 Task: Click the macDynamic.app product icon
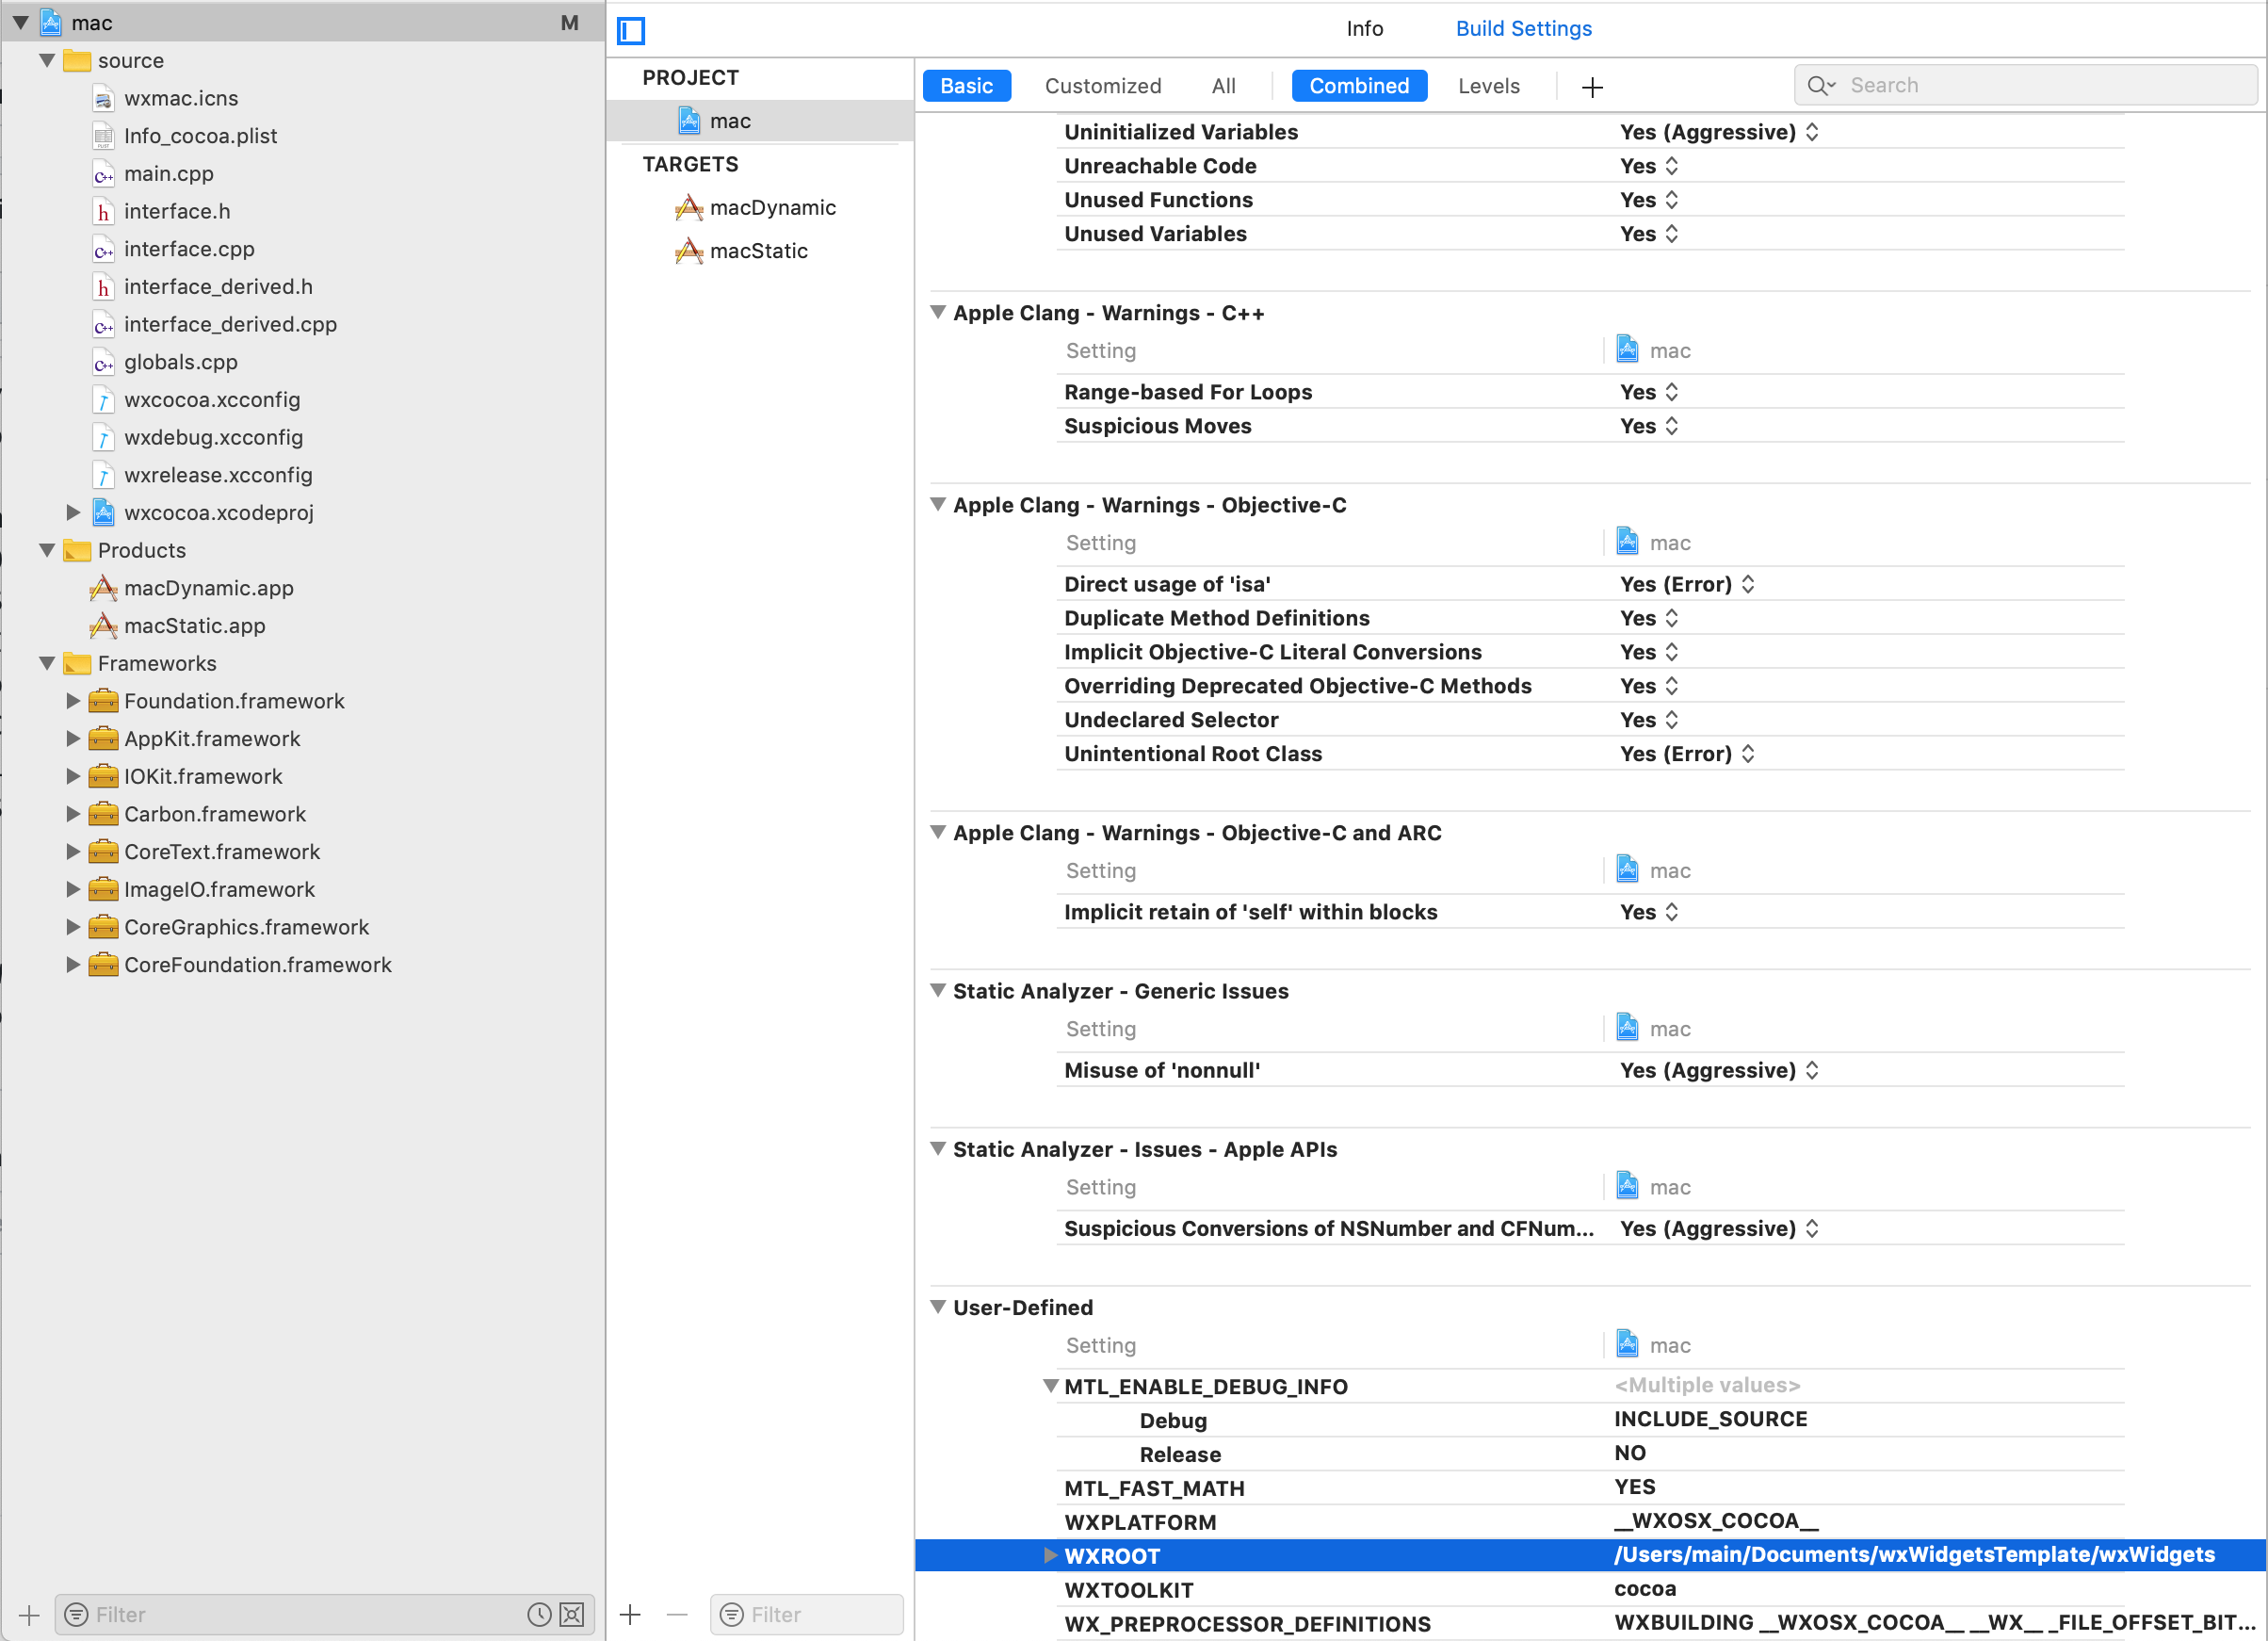(x=103, y=588)
